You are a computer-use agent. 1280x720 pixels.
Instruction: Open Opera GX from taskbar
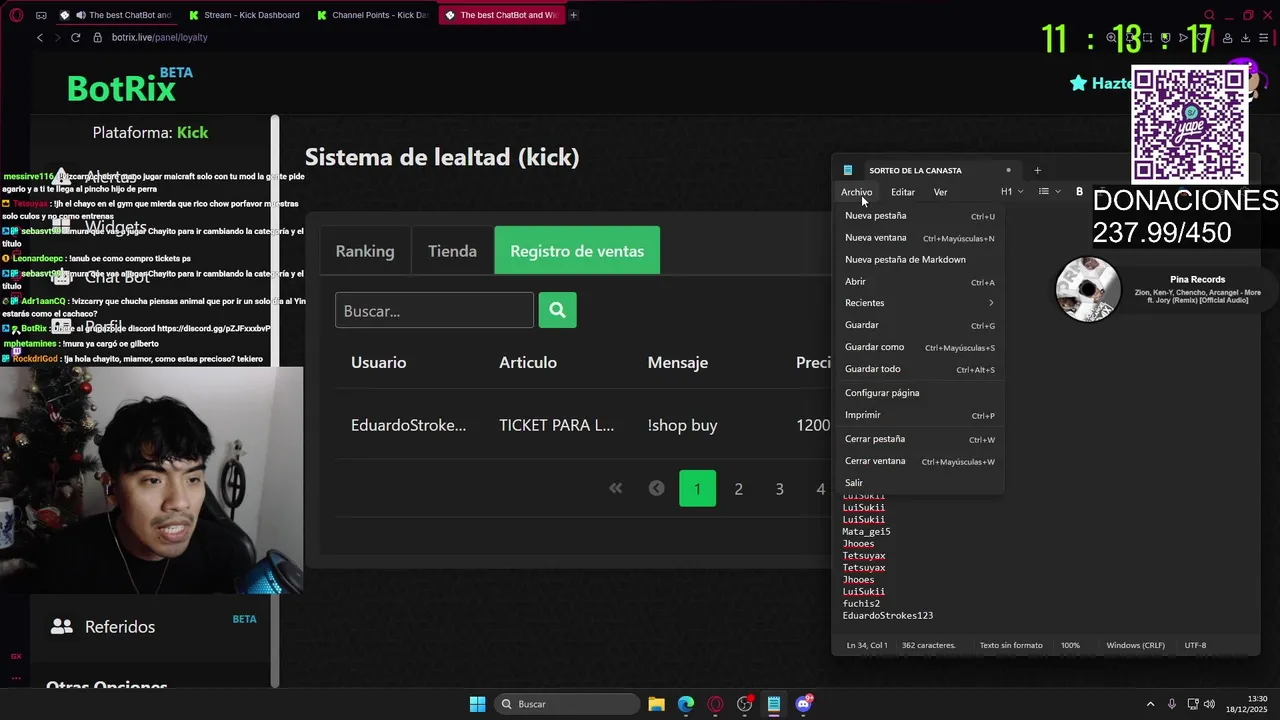coord(715,704)
